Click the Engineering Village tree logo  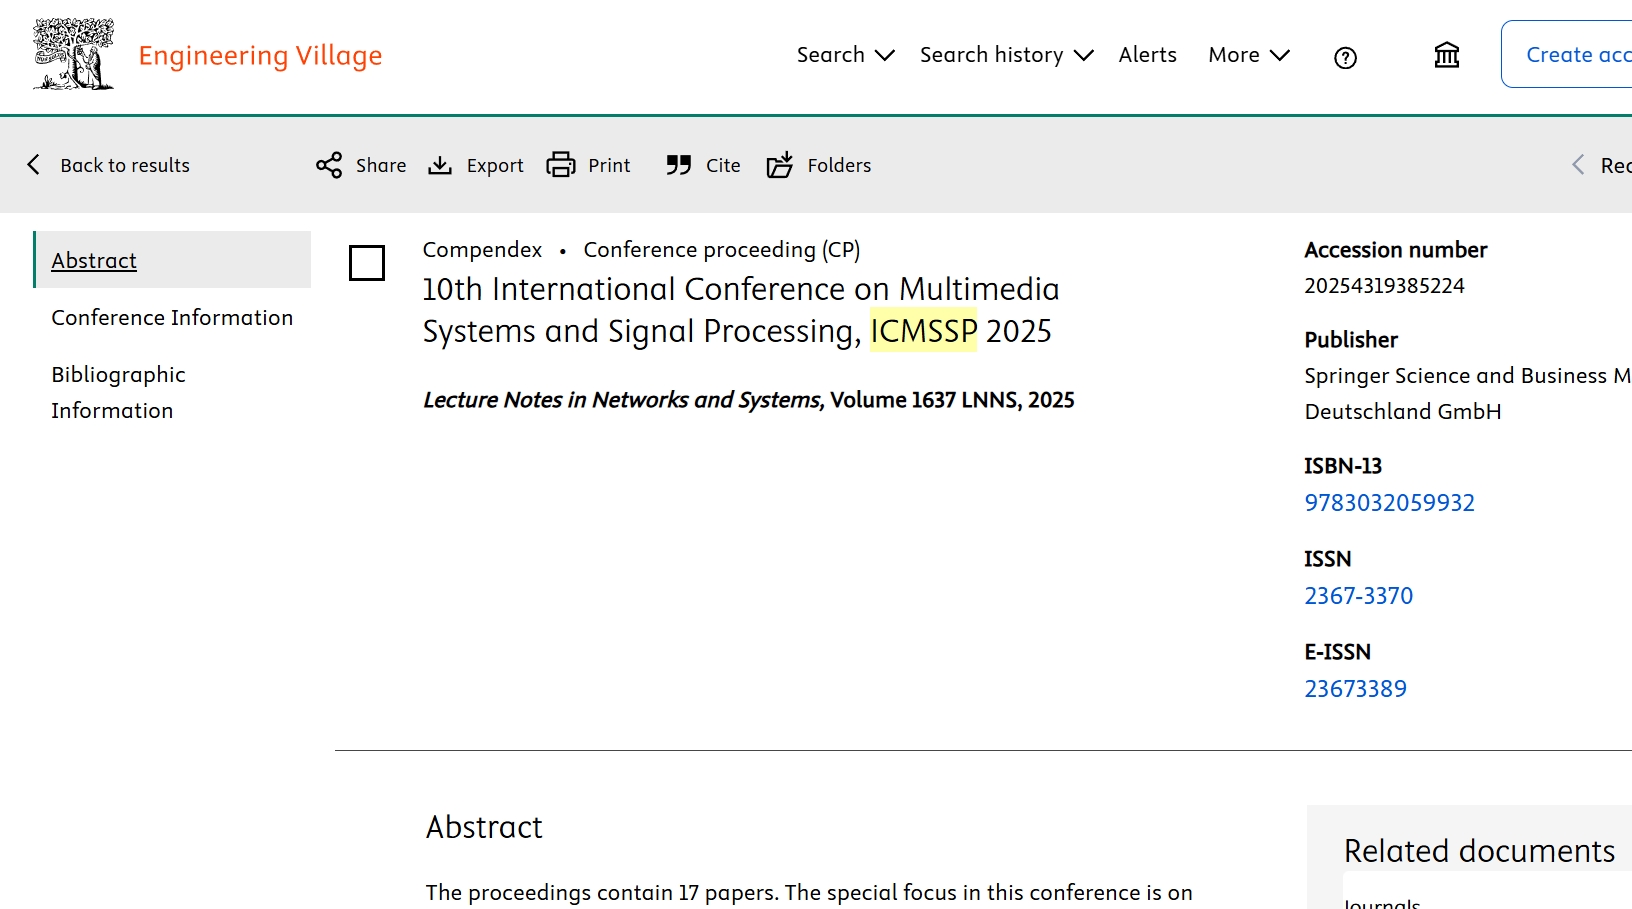[73, 55]
